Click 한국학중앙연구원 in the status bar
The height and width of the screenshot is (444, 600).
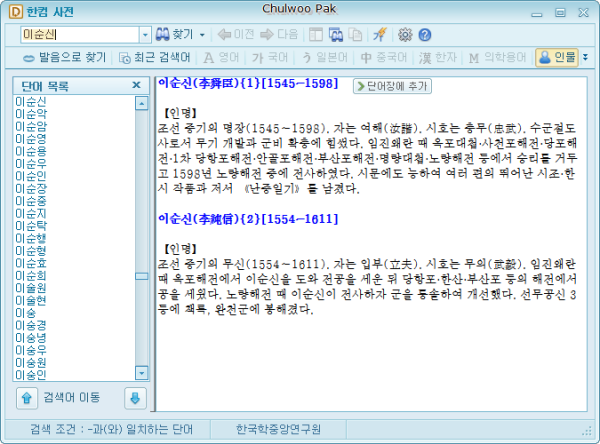(278, 429)
